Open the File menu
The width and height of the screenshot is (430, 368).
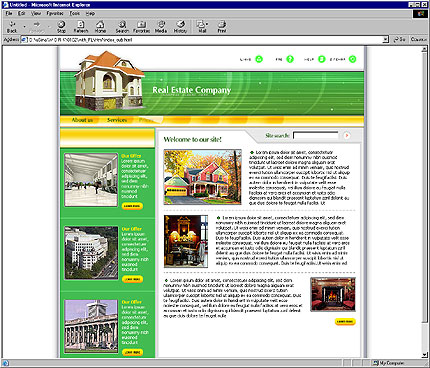(9, 13)
